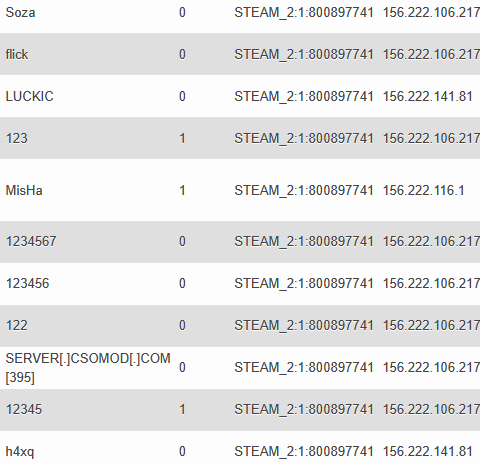Screen dimensions: 480x464
Task: Select the flick player row
Action: (240, 54)
